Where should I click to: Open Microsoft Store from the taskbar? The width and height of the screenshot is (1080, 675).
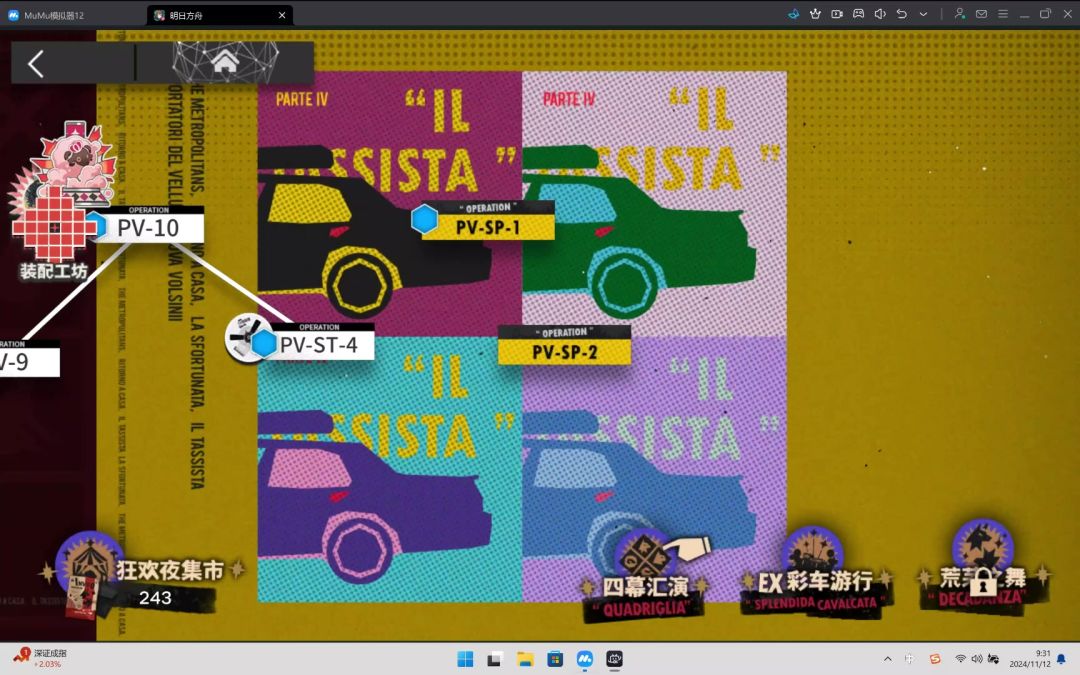[554, 659]
